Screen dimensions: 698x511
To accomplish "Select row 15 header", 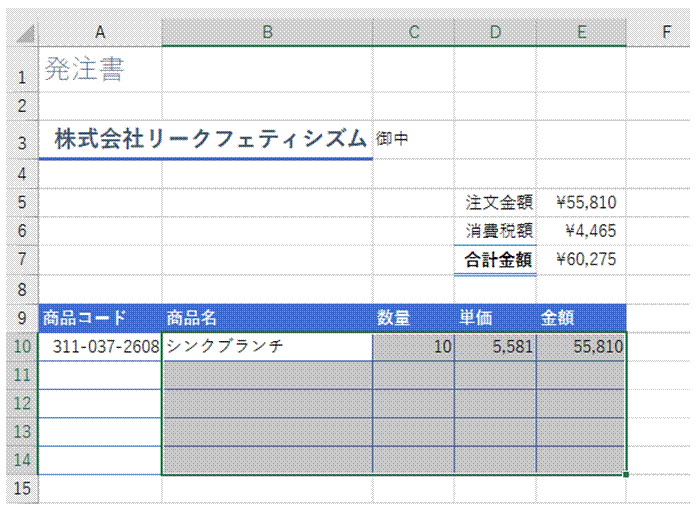I will click(22, 488).
